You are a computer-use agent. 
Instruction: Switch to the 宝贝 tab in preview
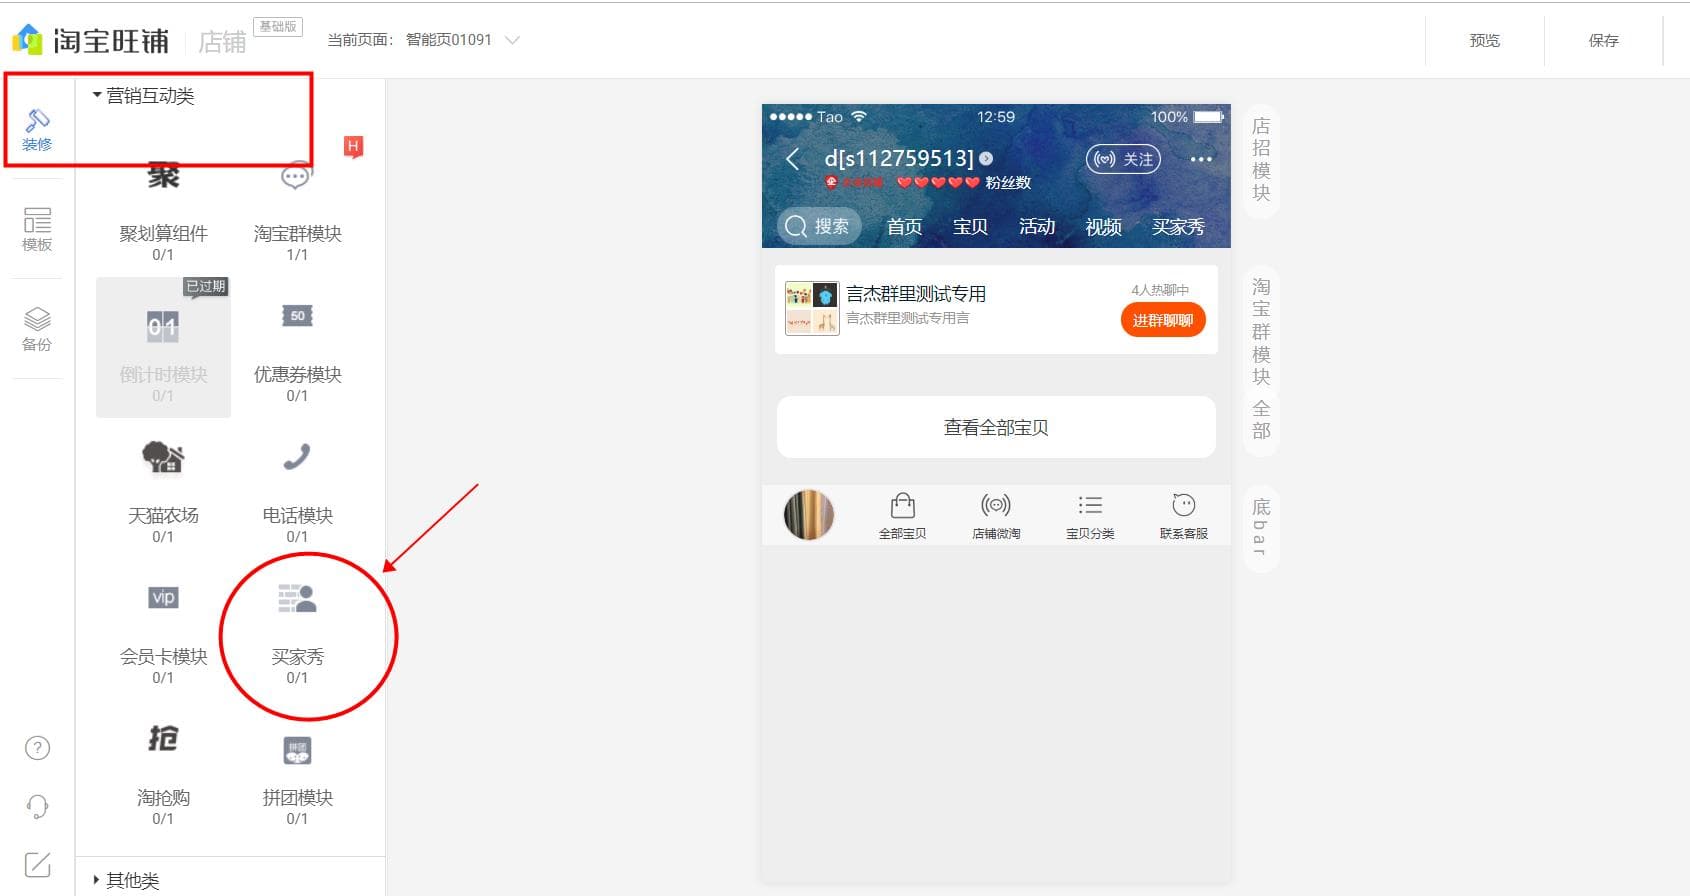click(970, 227)
